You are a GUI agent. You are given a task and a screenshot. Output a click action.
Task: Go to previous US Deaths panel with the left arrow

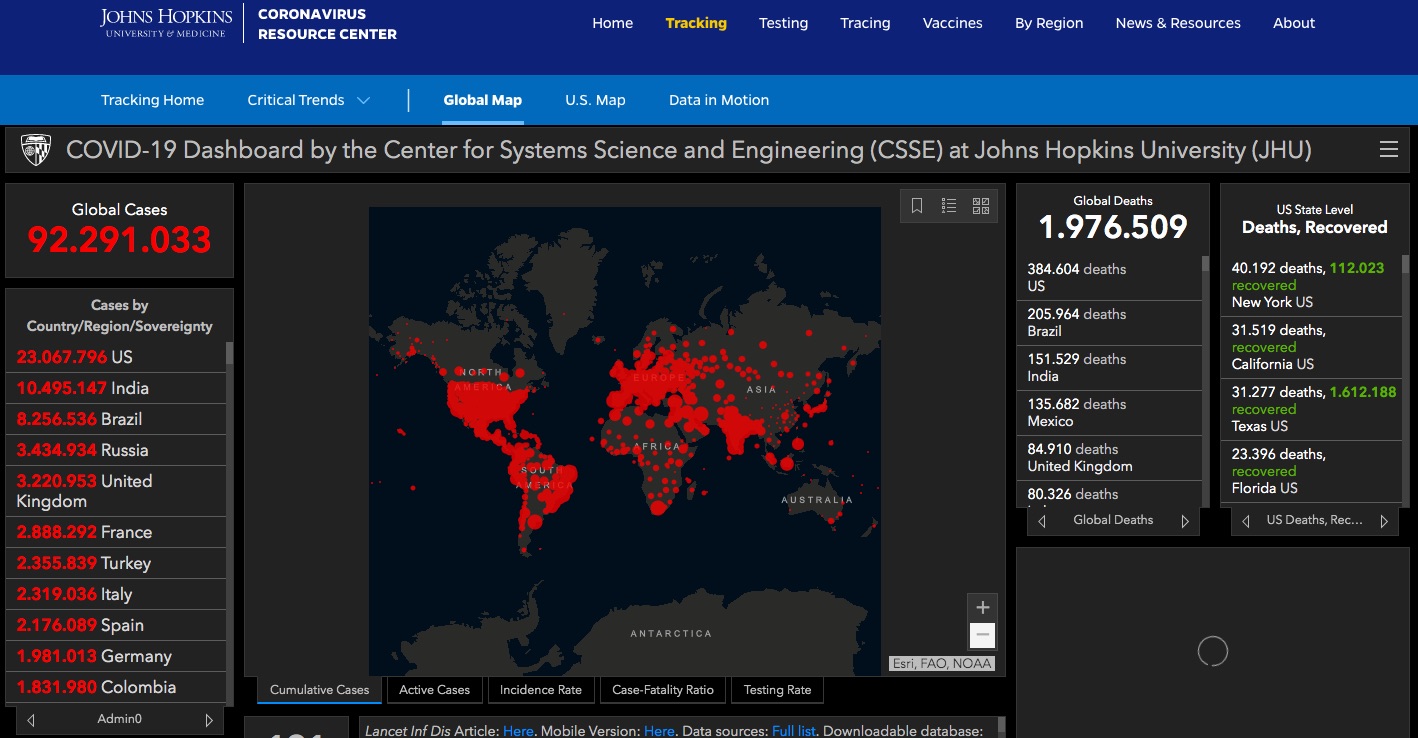[x=1246, y=521]
